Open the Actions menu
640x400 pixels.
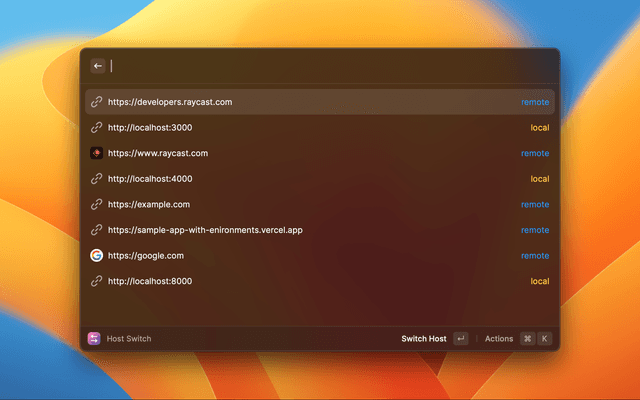(498, 339)
